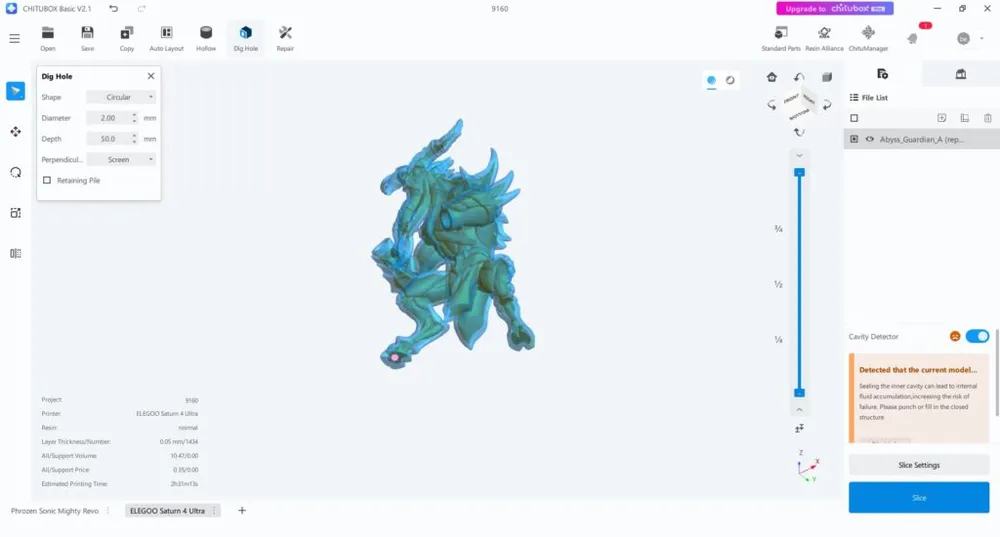Open Resin Alliance

(824, 34)
